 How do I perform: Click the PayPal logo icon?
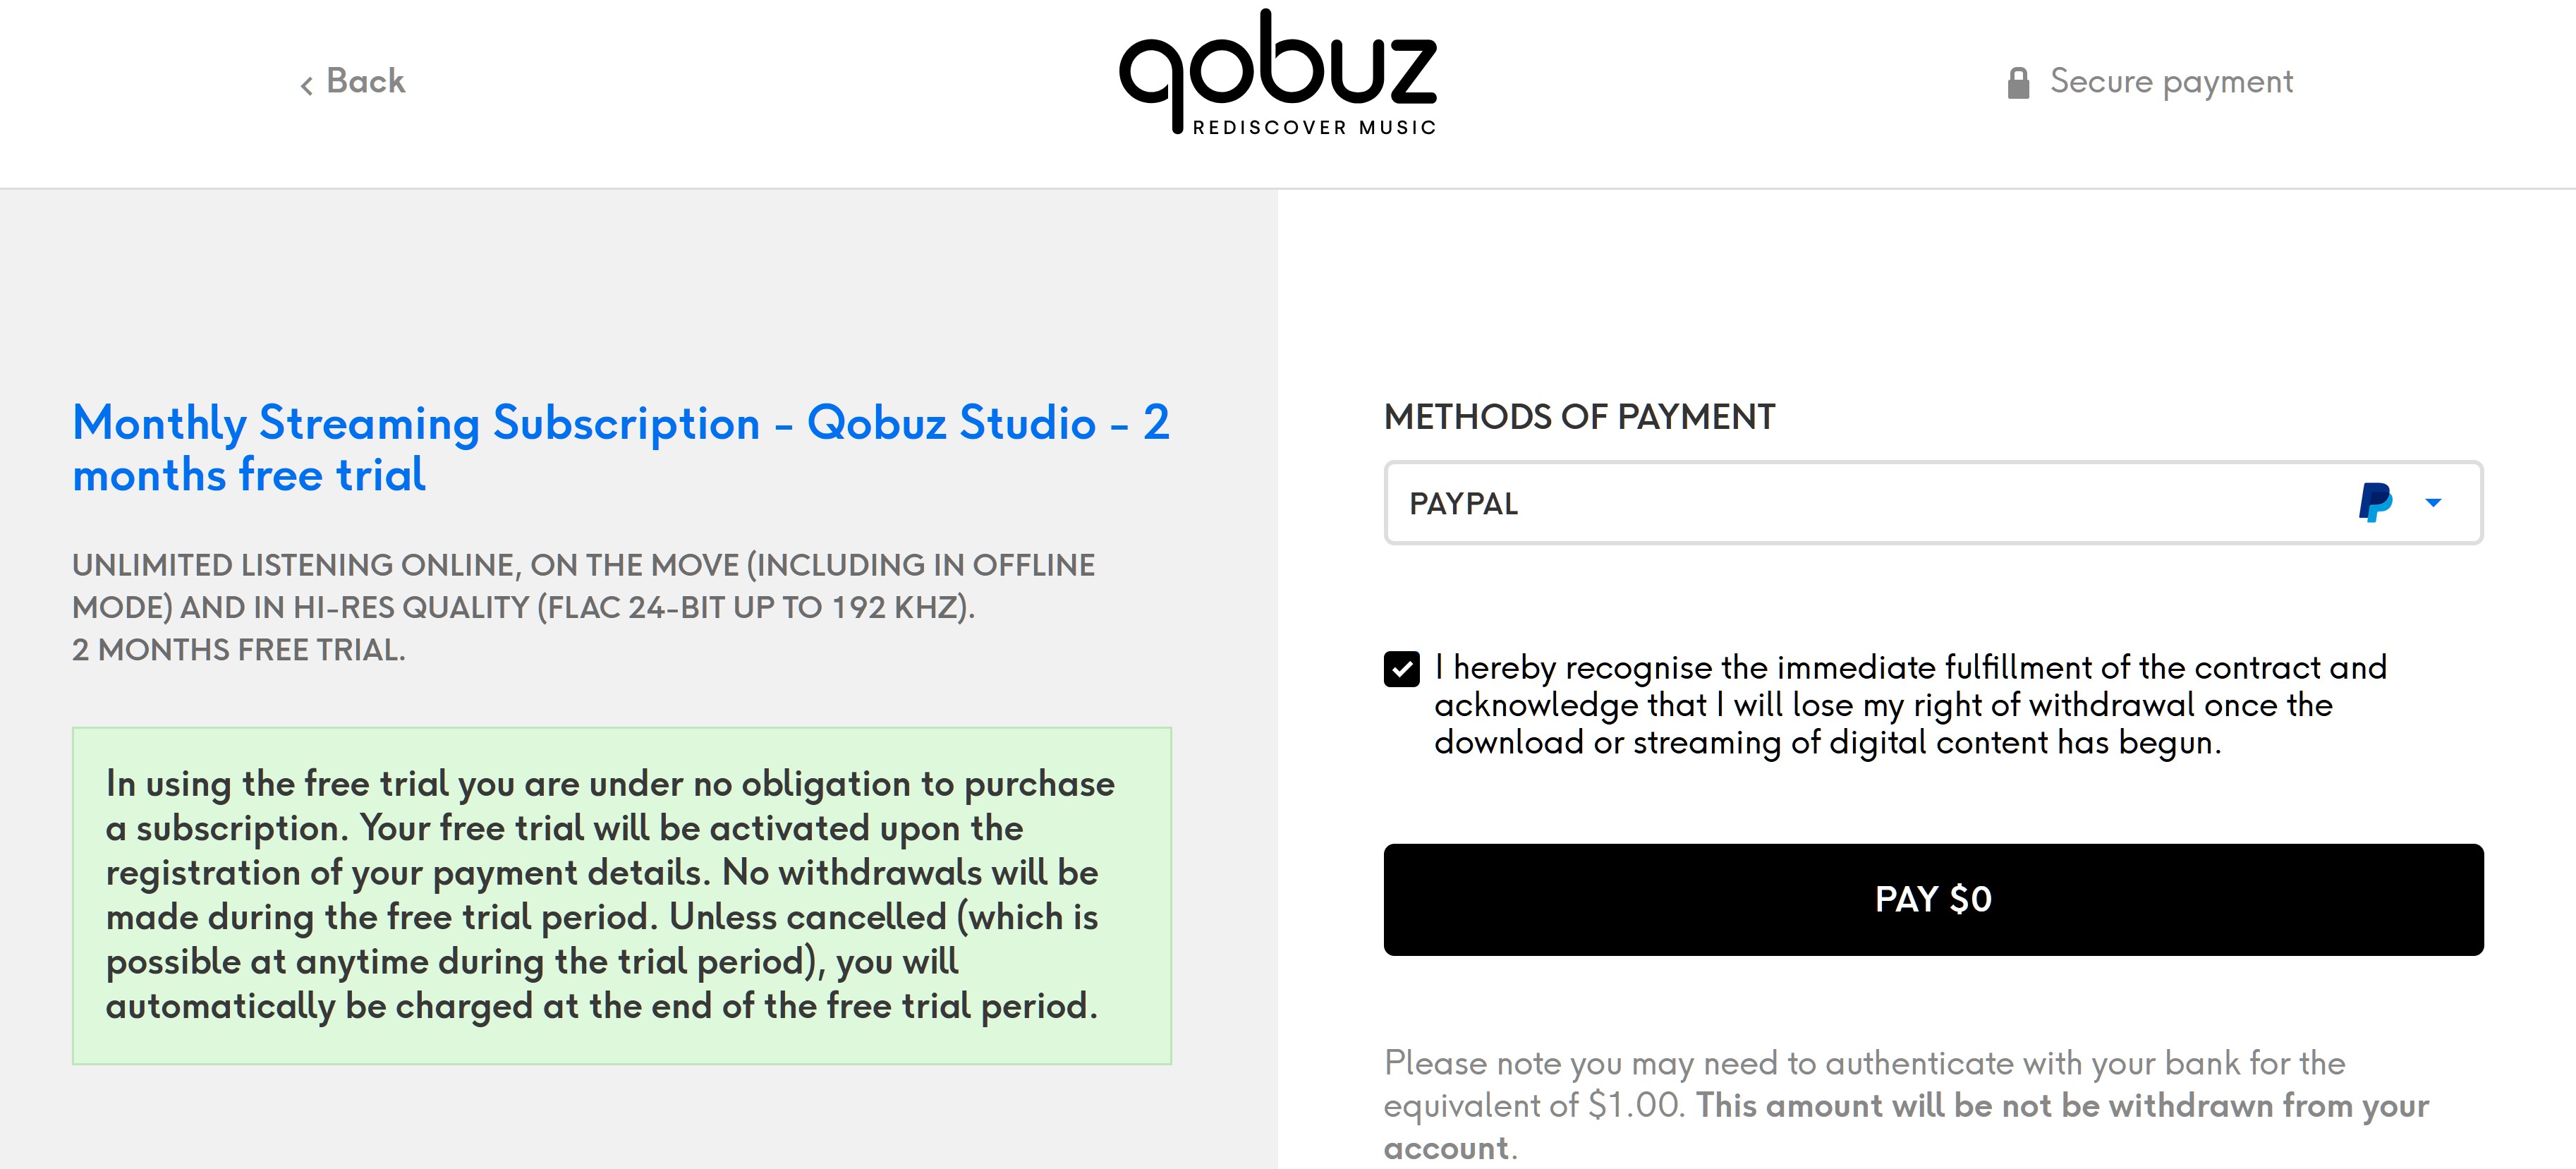click(x=2375, y=502)
